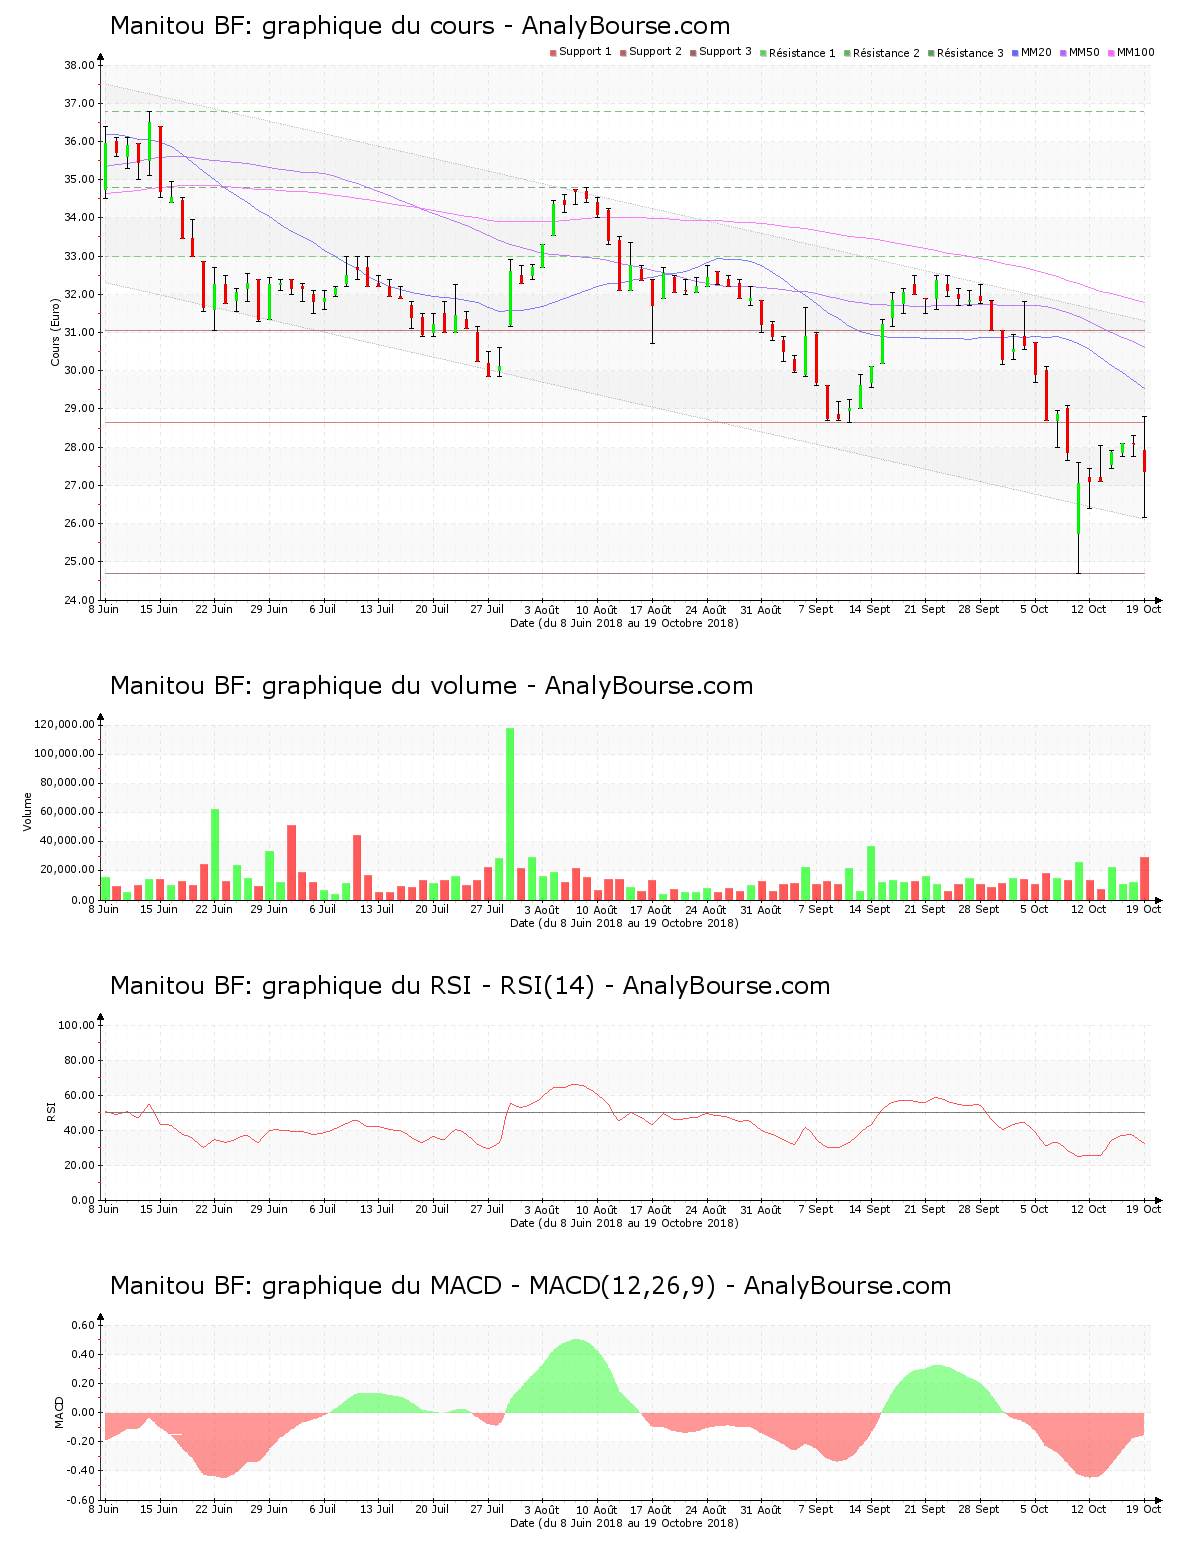Click the Support 1 legend color square

[x=552, y=52]
